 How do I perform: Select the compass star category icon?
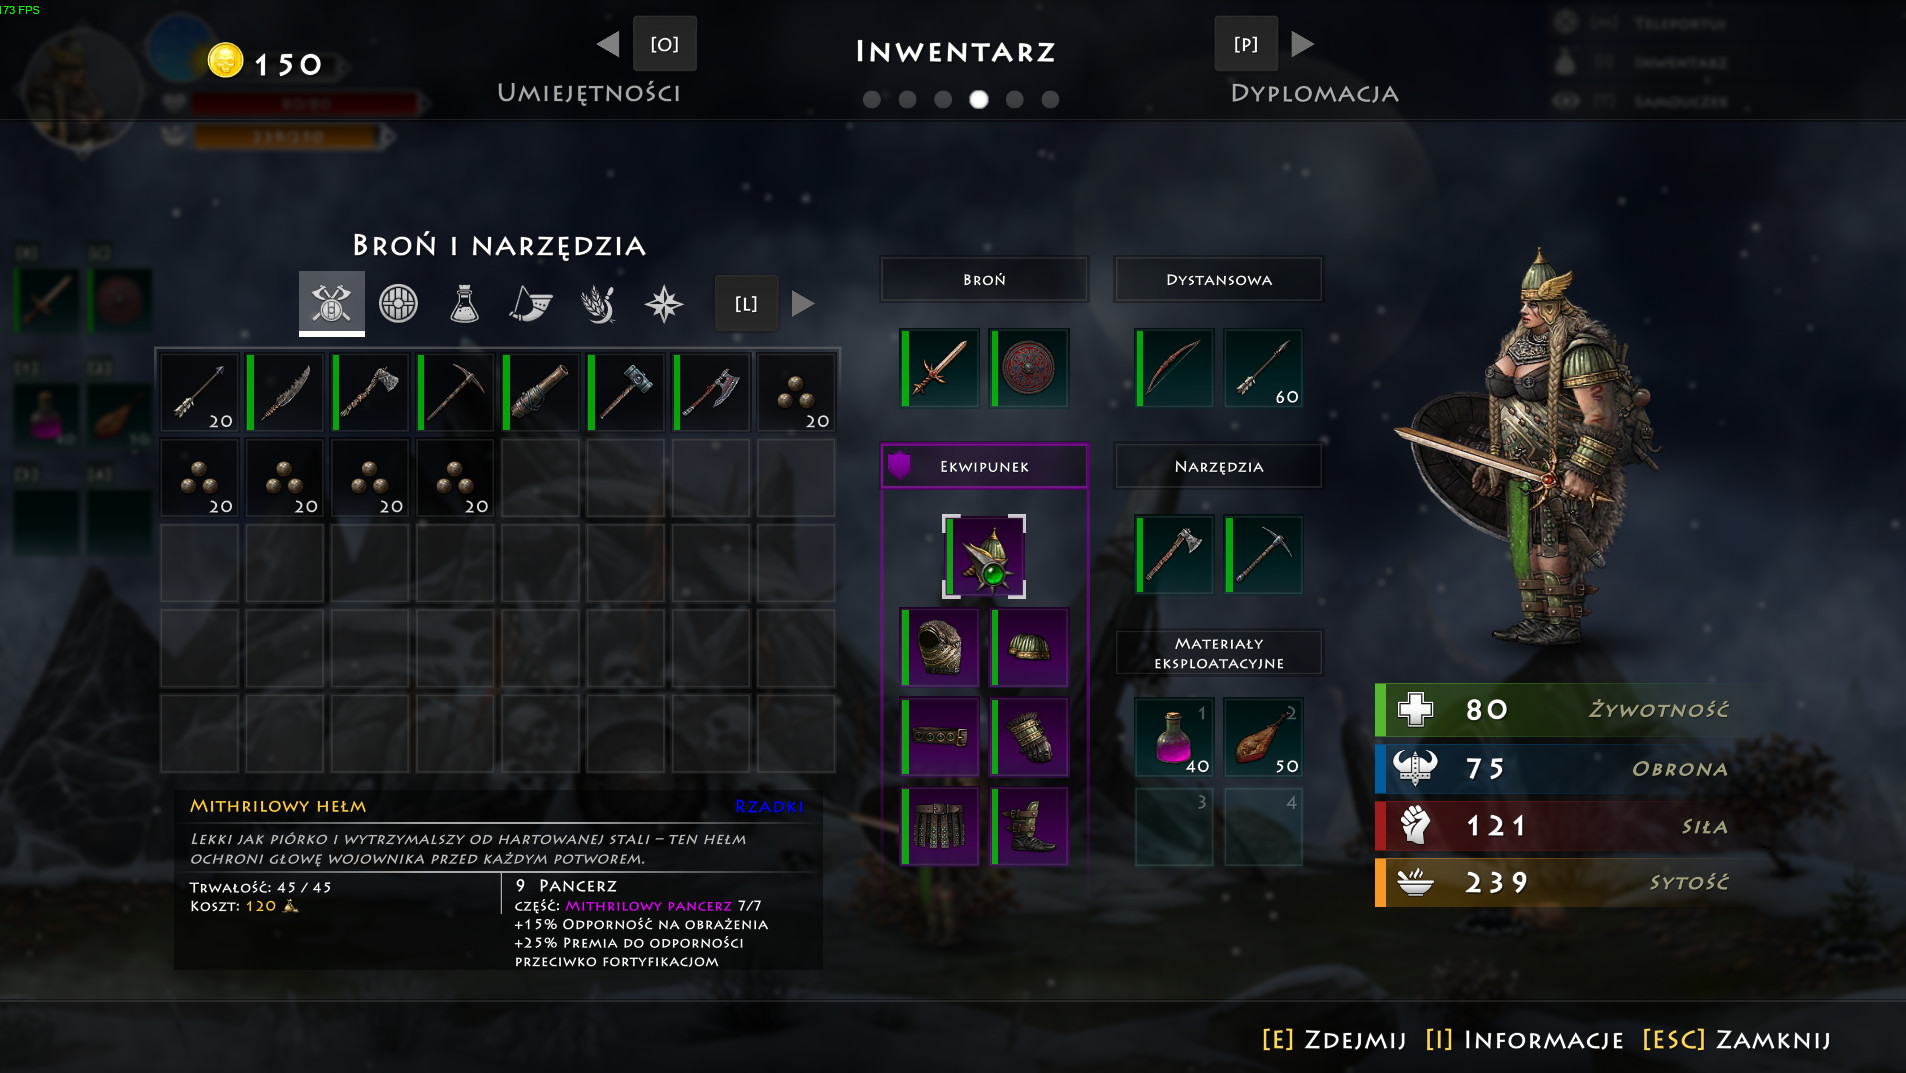coord(664,303)
